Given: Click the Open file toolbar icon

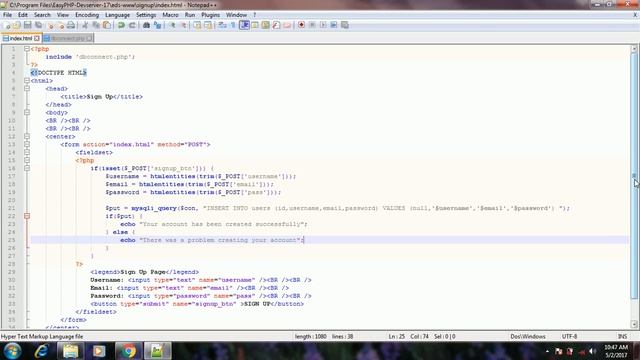Looking at the screenshot, I should click(x=17, y=25).
